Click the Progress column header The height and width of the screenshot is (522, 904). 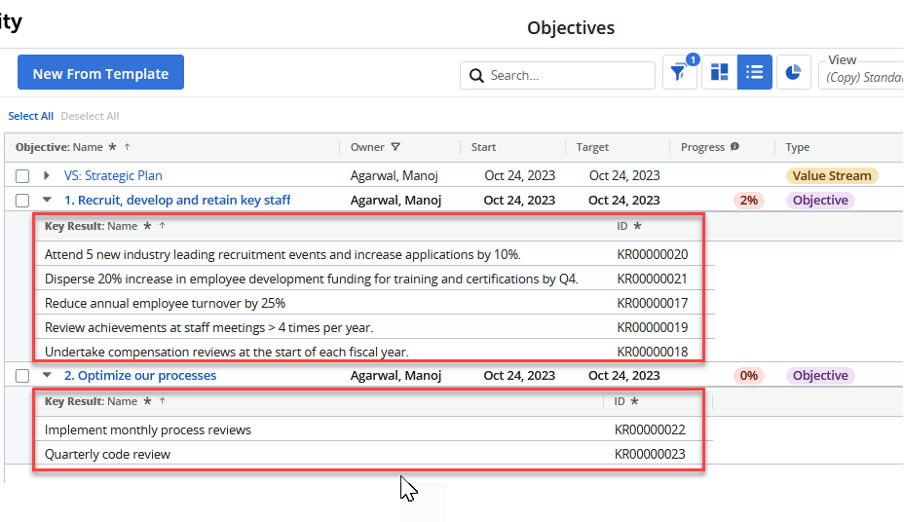coord(702,147)
